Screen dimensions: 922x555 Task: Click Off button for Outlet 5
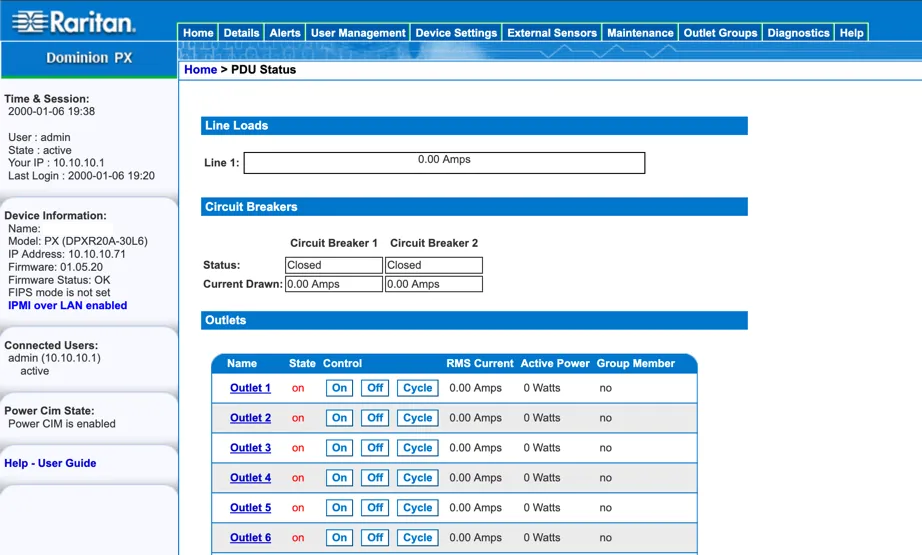375,508
